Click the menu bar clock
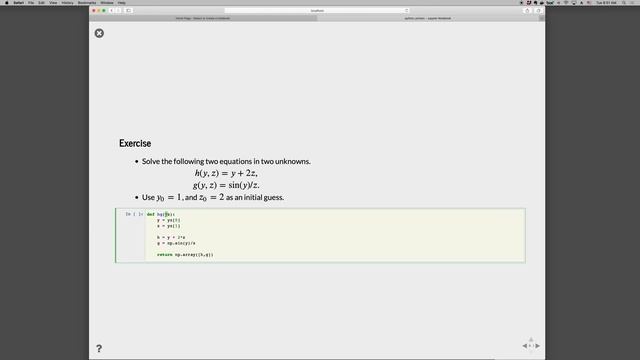The image size is (640, 360). (x=606, y=2)
